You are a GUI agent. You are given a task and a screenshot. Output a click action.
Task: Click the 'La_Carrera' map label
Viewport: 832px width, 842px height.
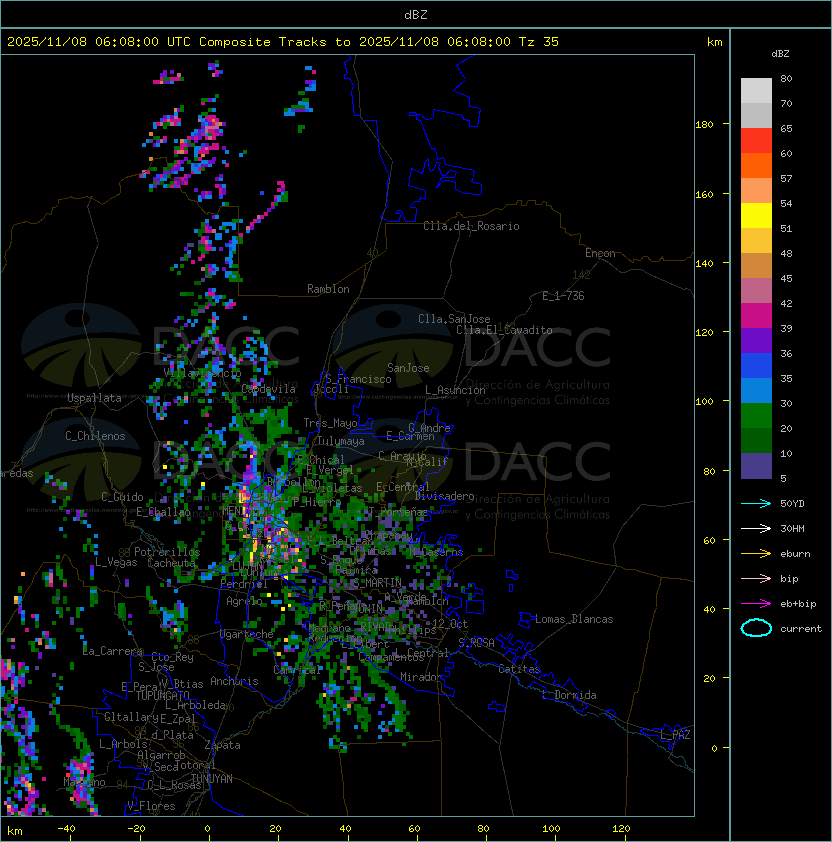click(x=113, y=651)
